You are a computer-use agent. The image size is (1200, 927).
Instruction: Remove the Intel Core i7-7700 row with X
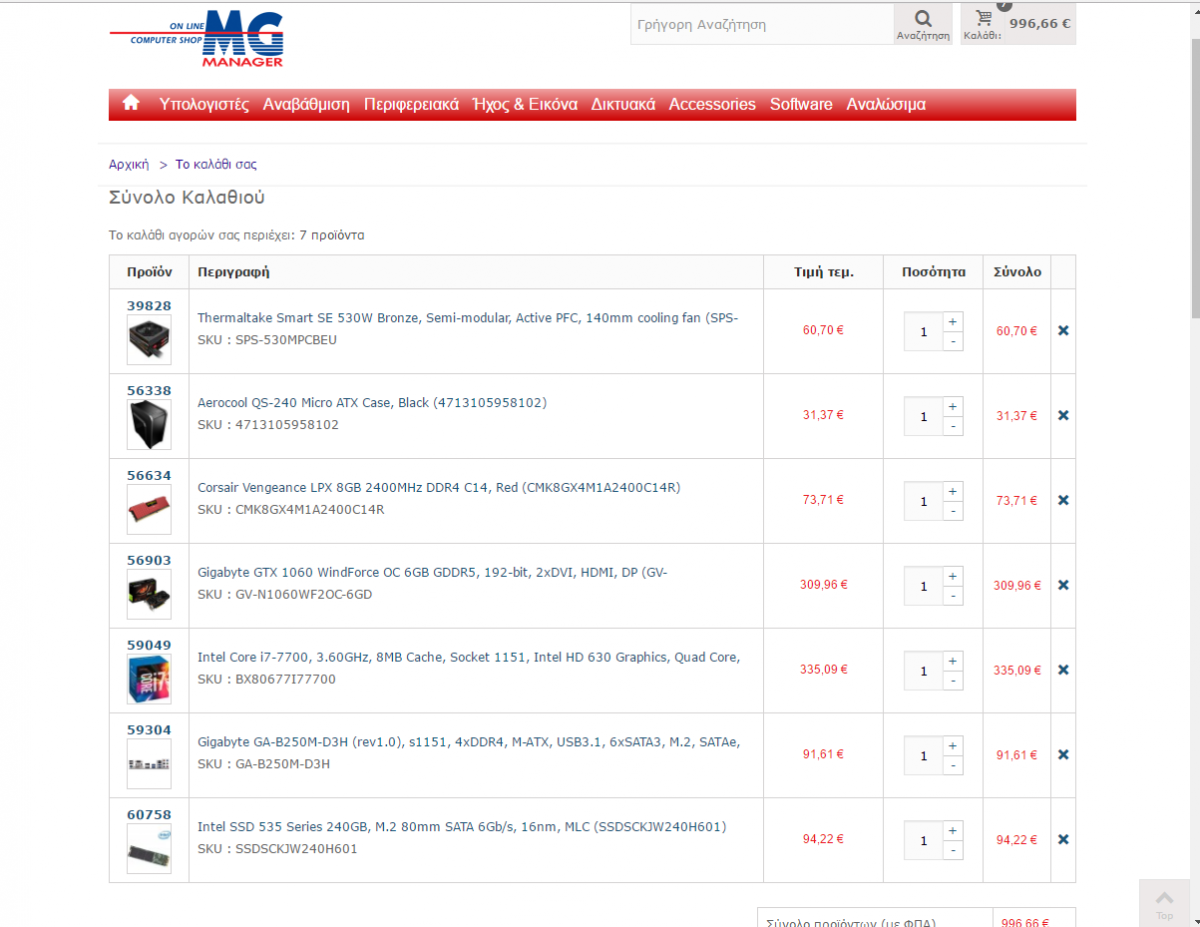click(x=1063, y=670)
